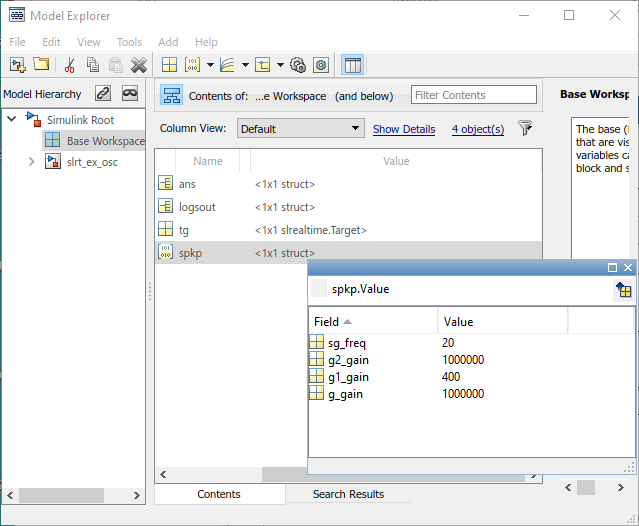Click the Cut scissors icon
Image resolution: width=639 pixels, height=526 pixels.
pos(69,65)
